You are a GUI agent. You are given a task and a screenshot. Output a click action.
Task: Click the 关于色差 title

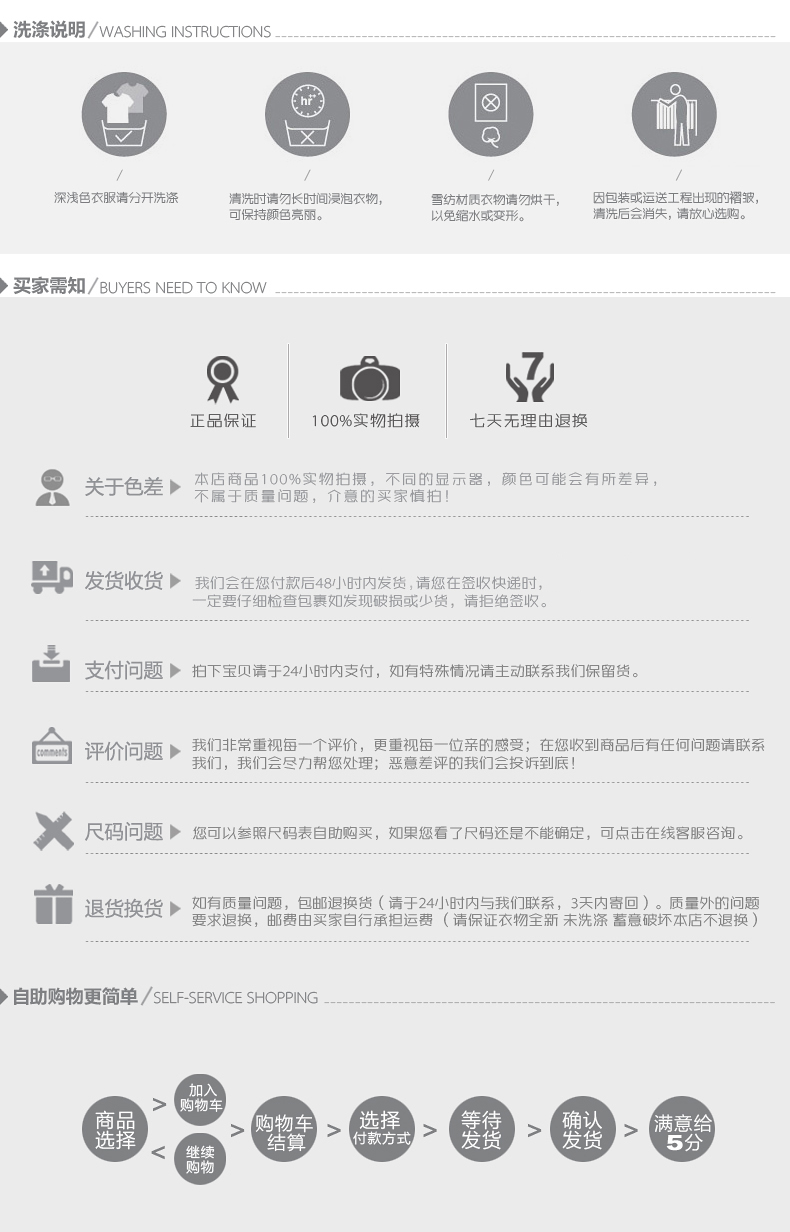123,487
